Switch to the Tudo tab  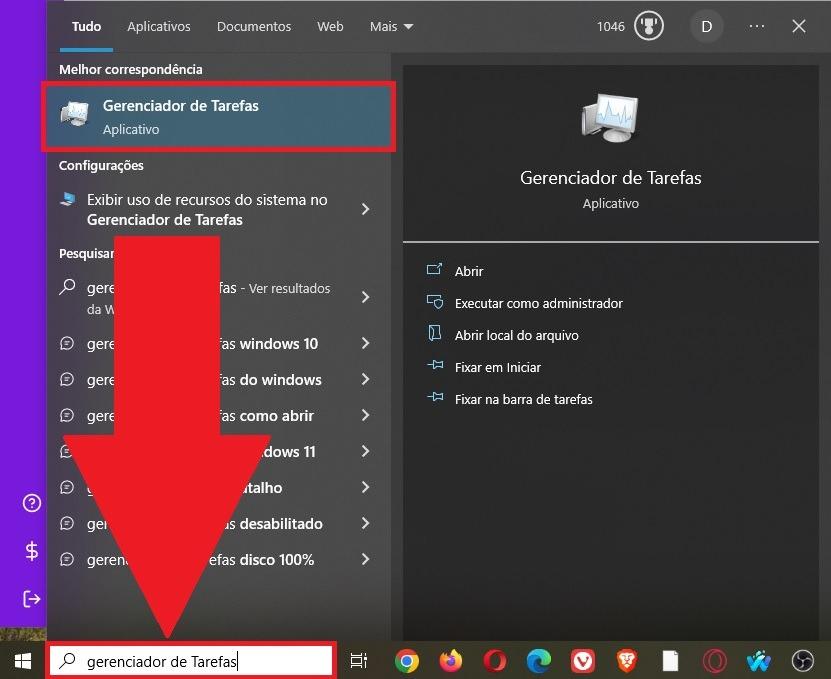86,27
